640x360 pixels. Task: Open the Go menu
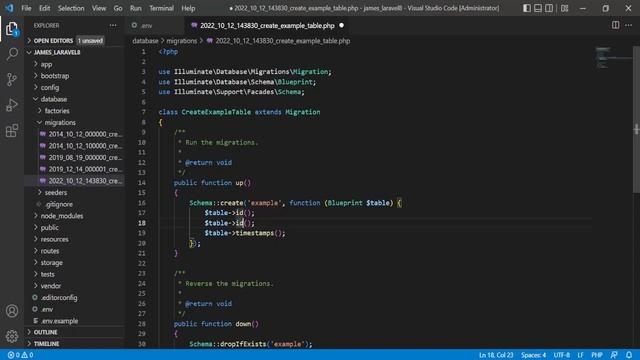click(118, 8)
